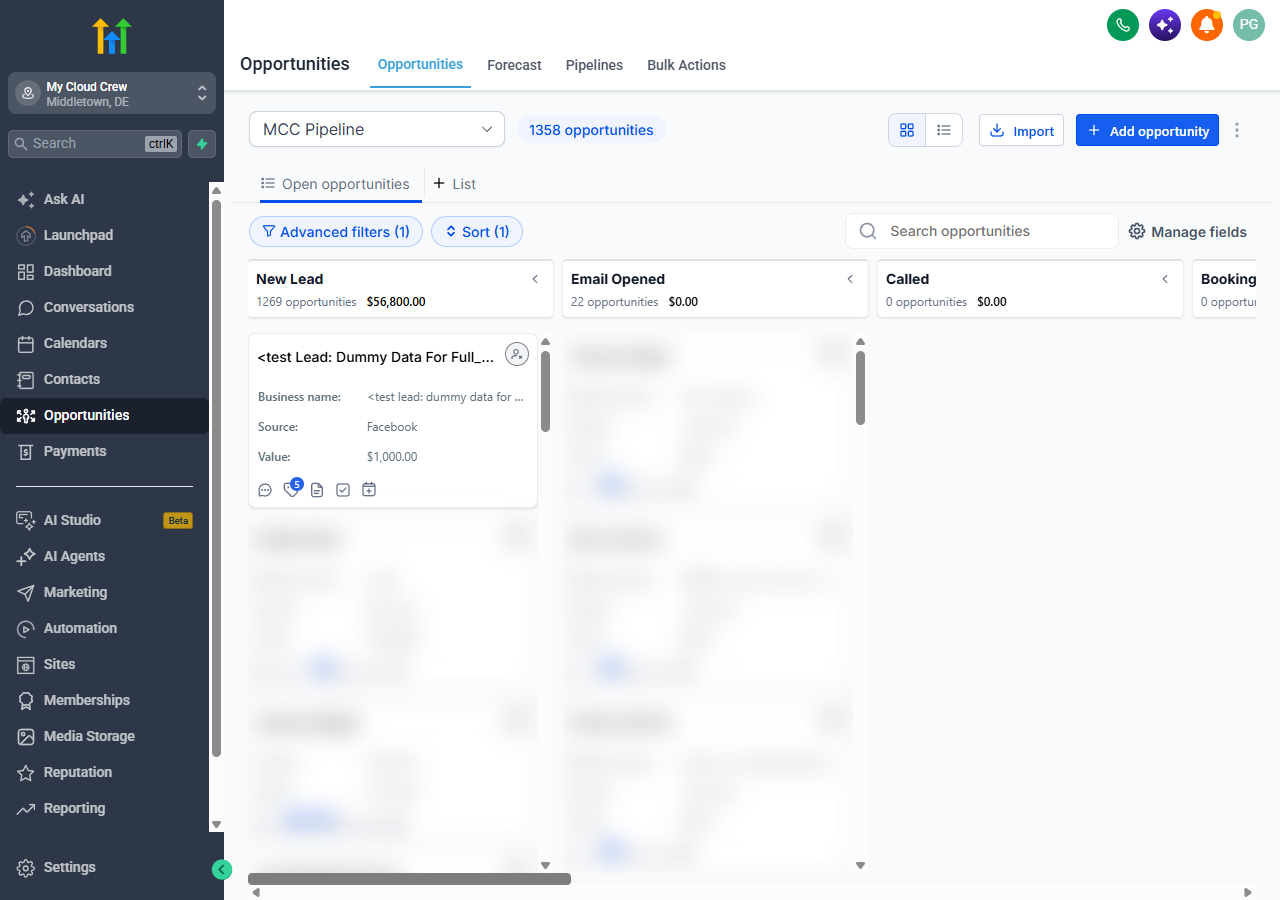This screenshot has width=1280, height=900.
Task: Open the tasks checkmark icon on the test Lead card
Action: (343, 490)
